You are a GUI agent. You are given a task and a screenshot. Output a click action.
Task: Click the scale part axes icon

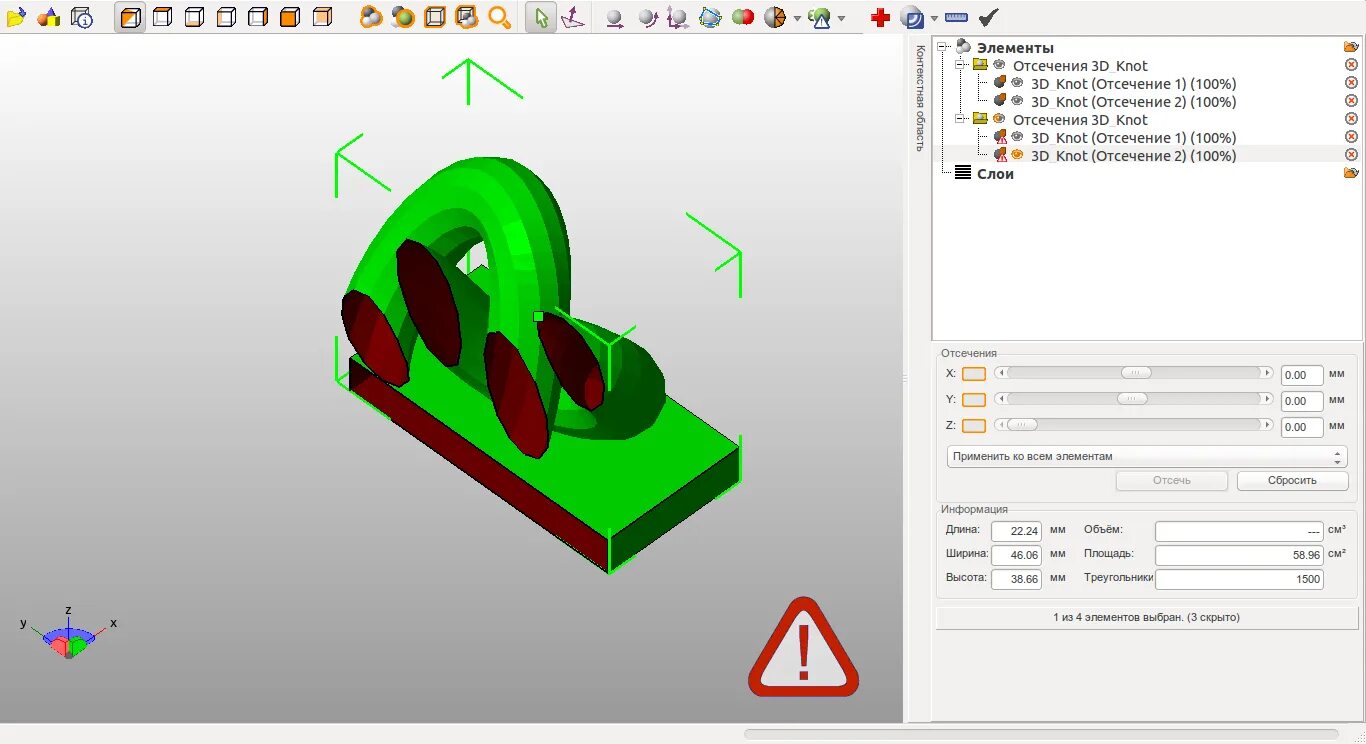pyautogui.click(x=678, y=18)
